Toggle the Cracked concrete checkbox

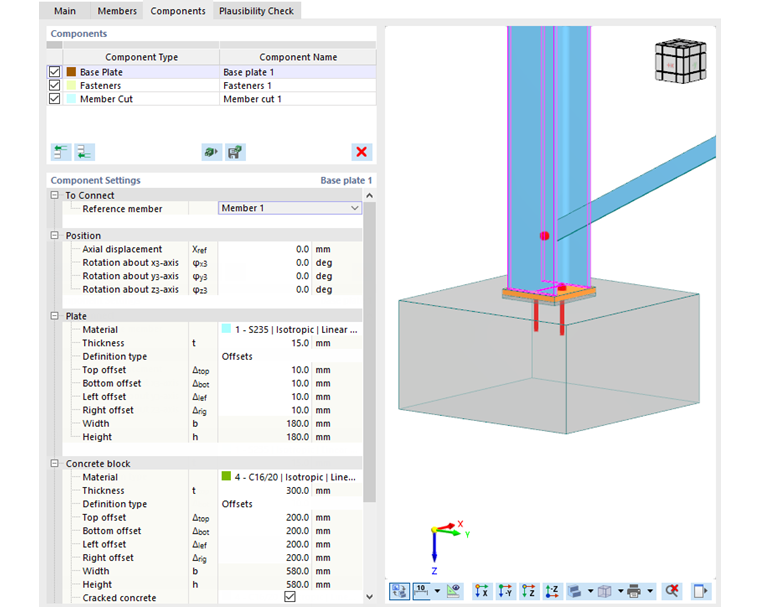point(290,597)
